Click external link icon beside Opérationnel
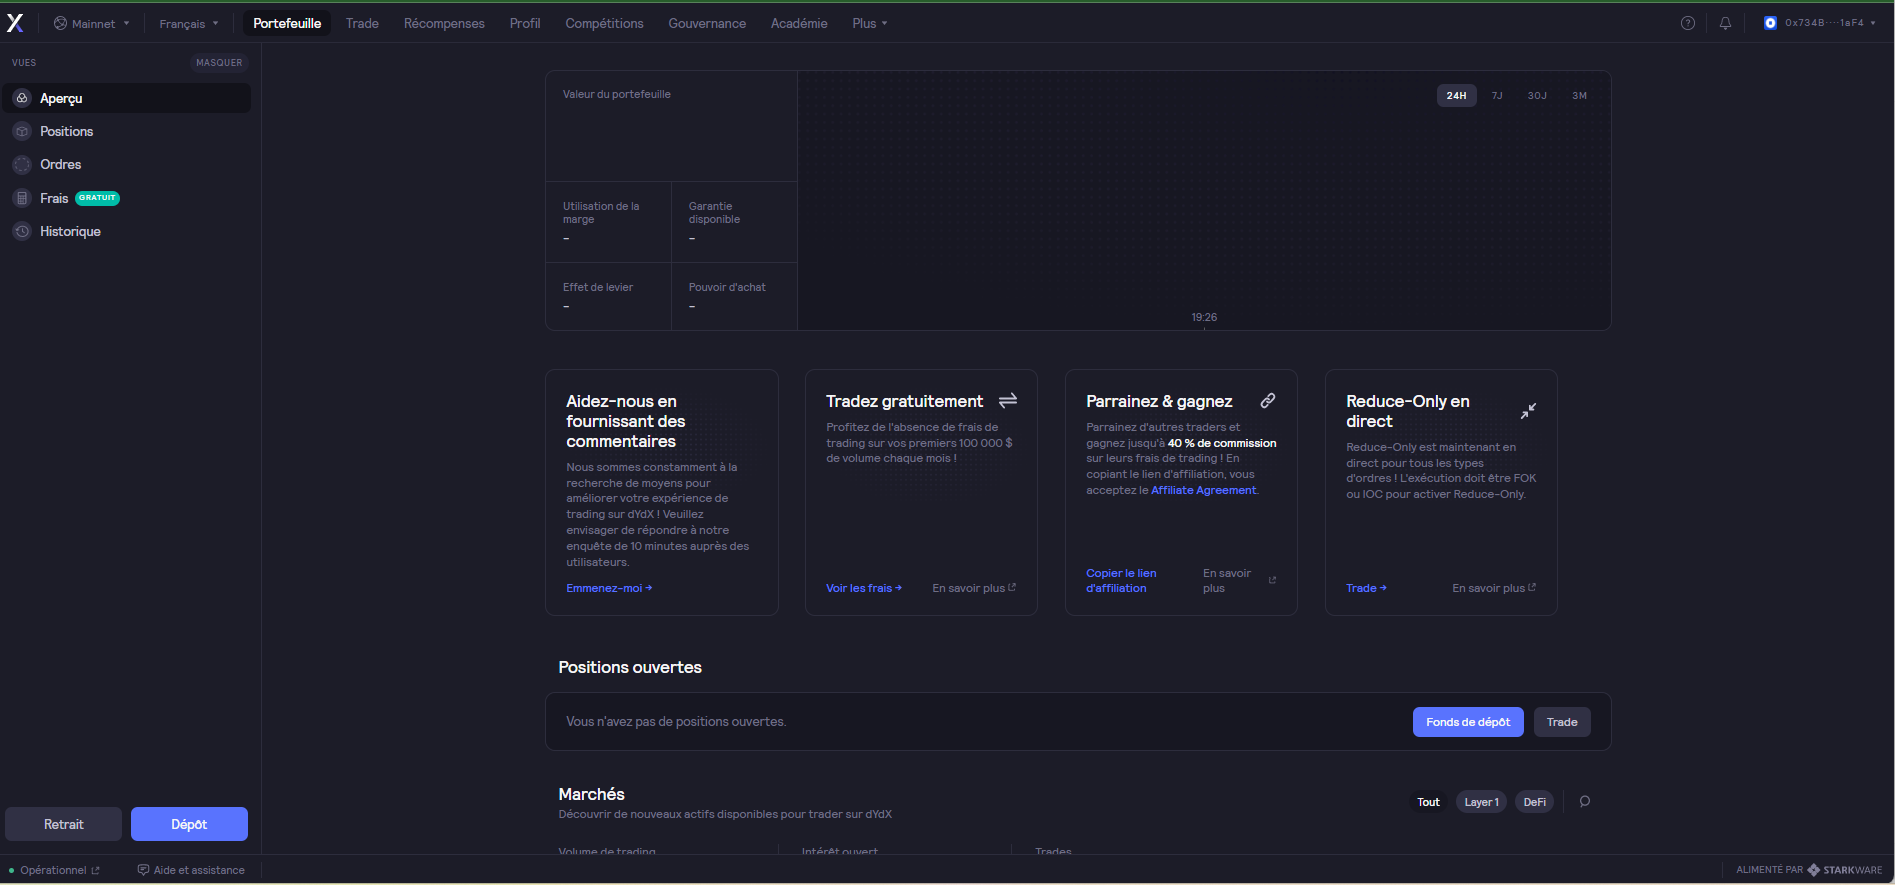The image size is (1895, 885). pyautogui.click(x=96, y=870)
